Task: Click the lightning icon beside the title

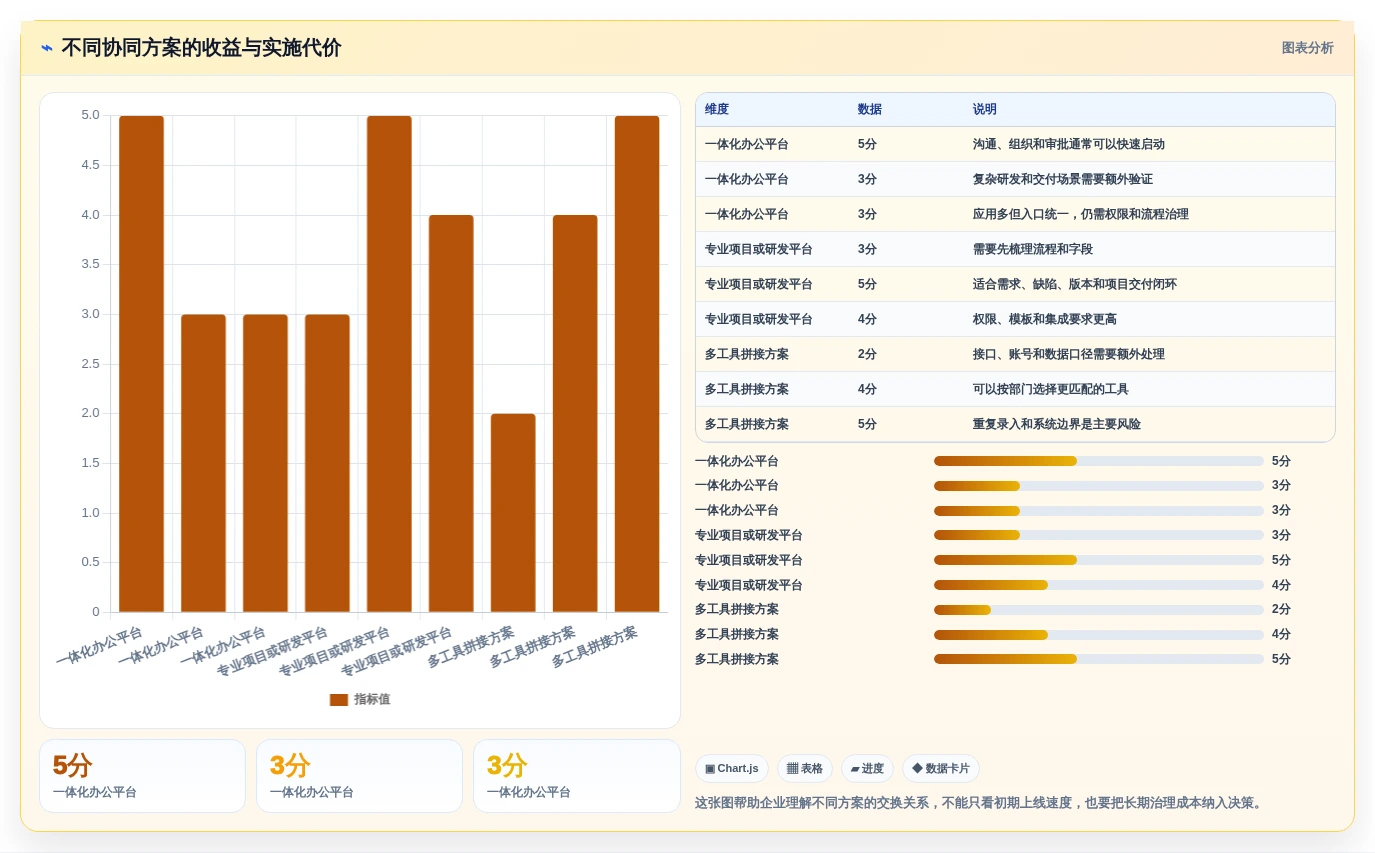Action: (x=47, y=48)
